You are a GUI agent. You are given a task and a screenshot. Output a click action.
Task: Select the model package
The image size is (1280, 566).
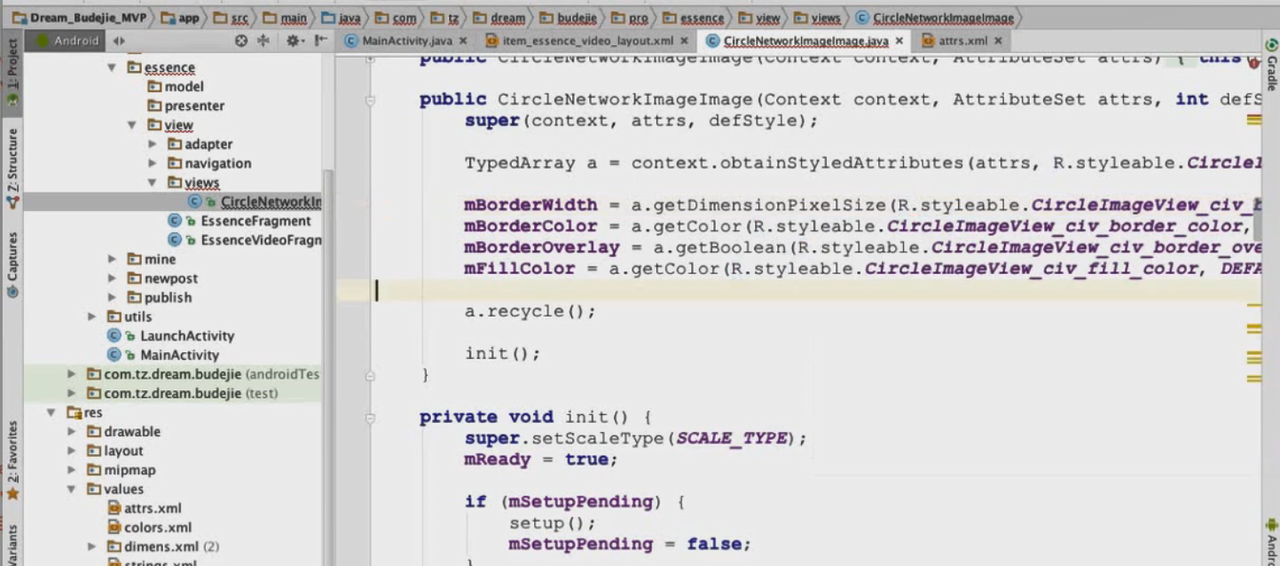pyautogui.click(x=176, y=87)
